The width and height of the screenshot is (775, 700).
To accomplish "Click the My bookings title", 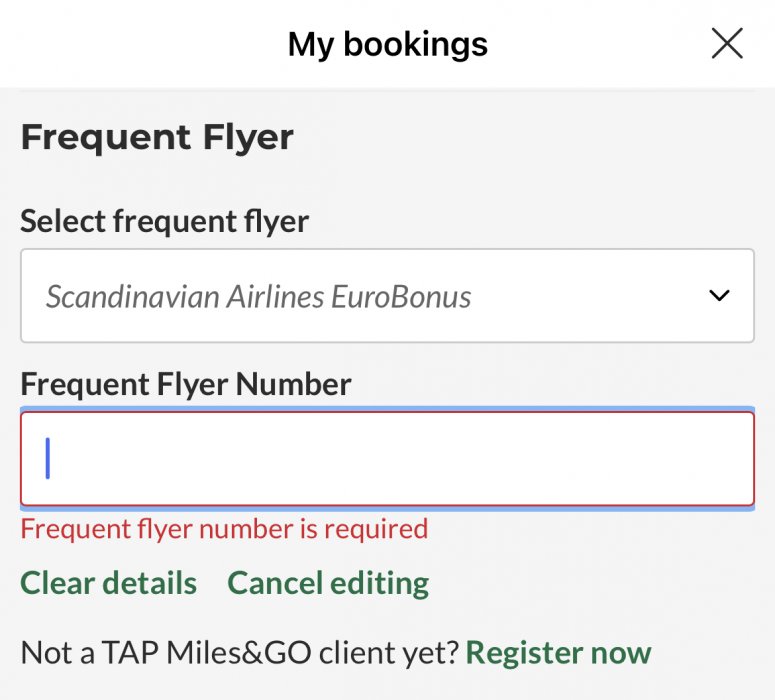I will pyautogui.click(x=387, y=44).
